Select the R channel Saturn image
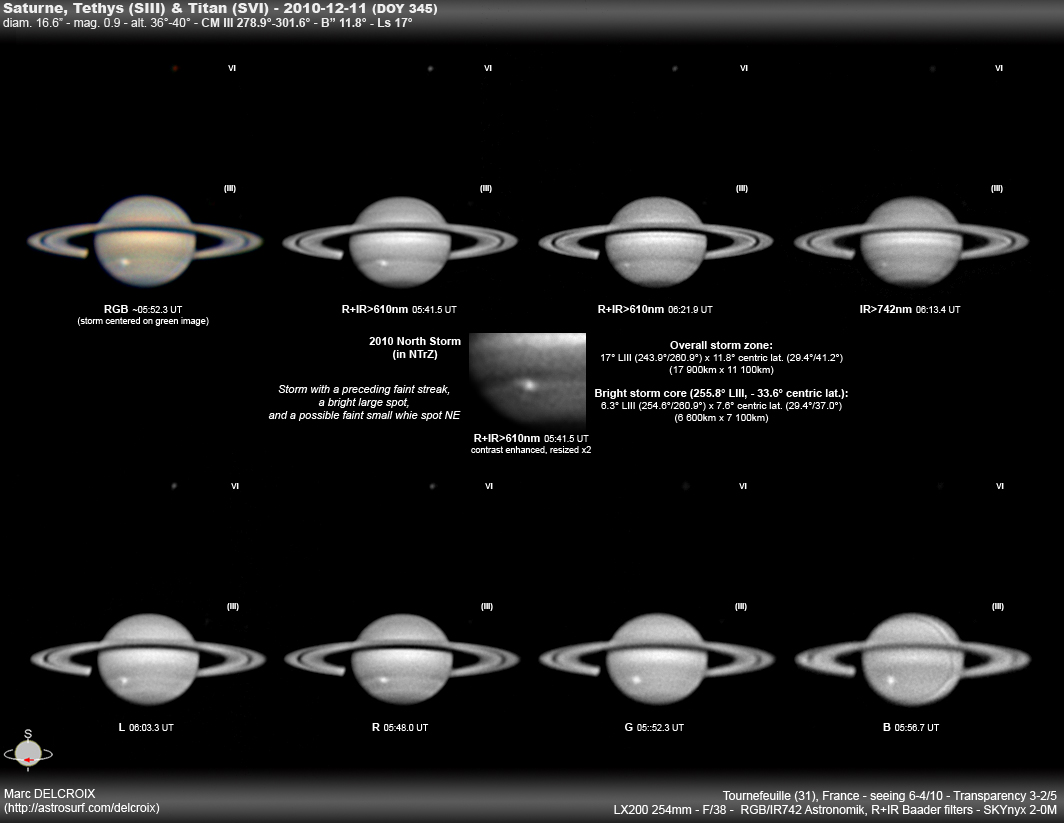This screenshot has height=823, width=1064. coord(402,659)
